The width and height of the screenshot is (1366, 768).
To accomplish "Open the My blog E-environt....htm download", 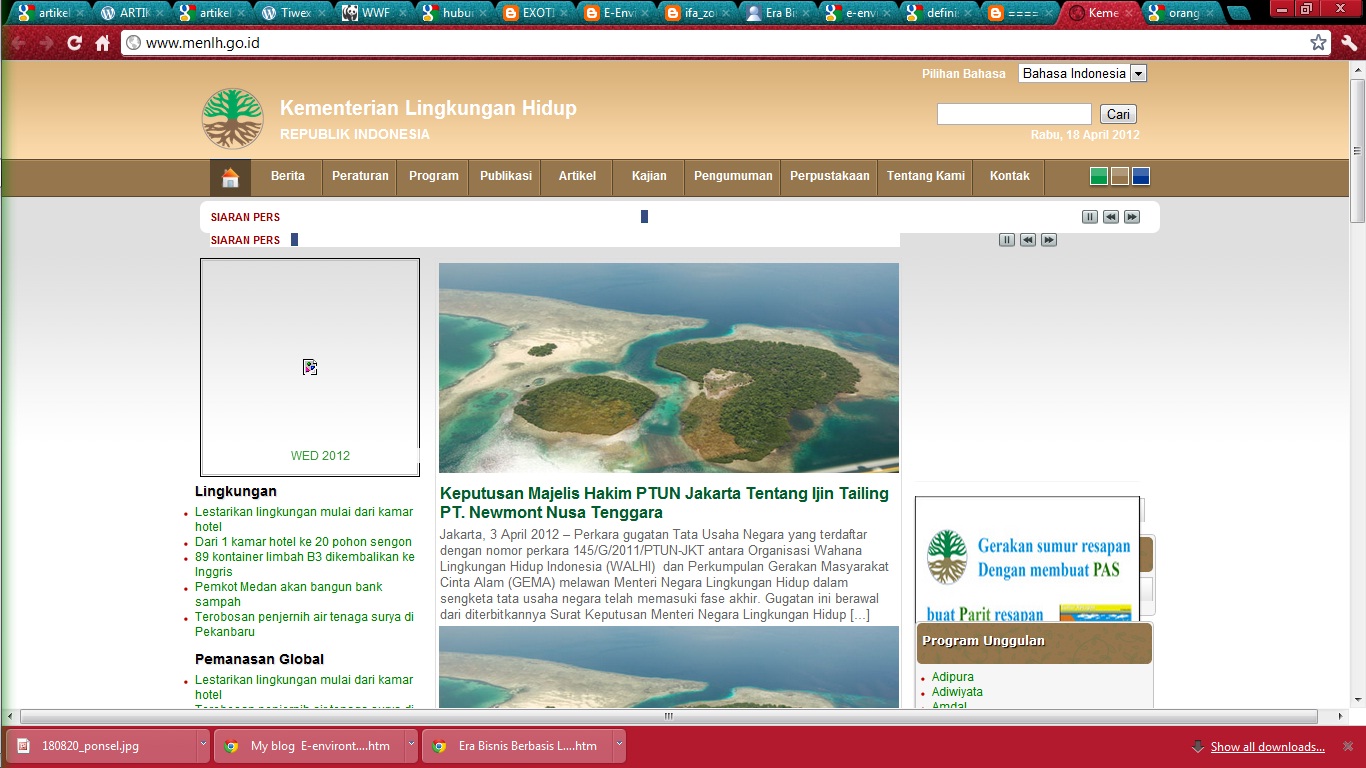I will [309, 746].
